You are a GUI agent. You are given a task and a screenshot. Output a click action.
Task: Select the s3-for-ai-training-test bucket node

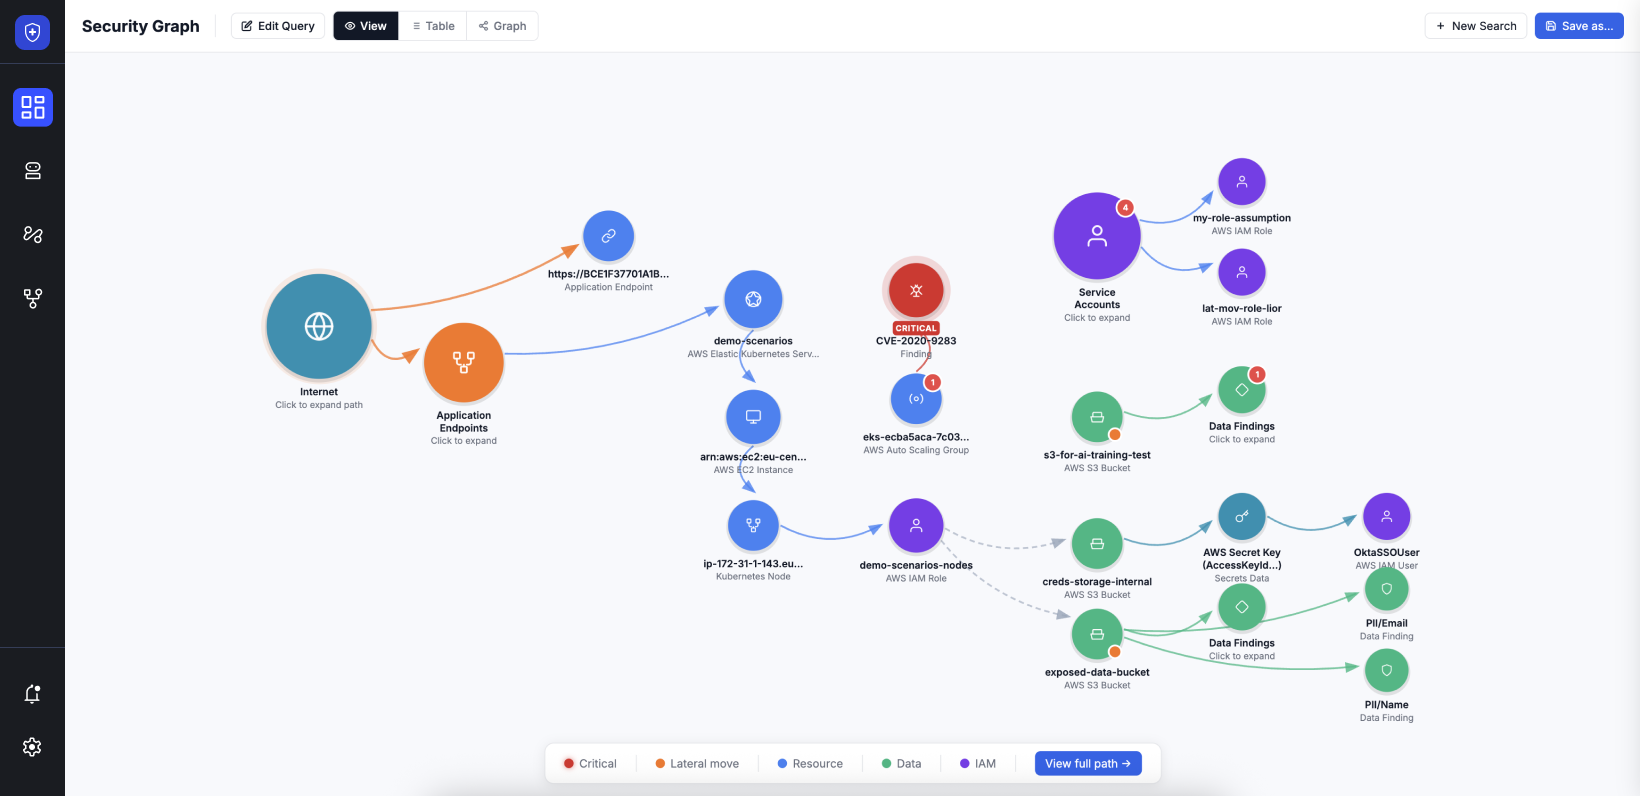point(1097,417)
